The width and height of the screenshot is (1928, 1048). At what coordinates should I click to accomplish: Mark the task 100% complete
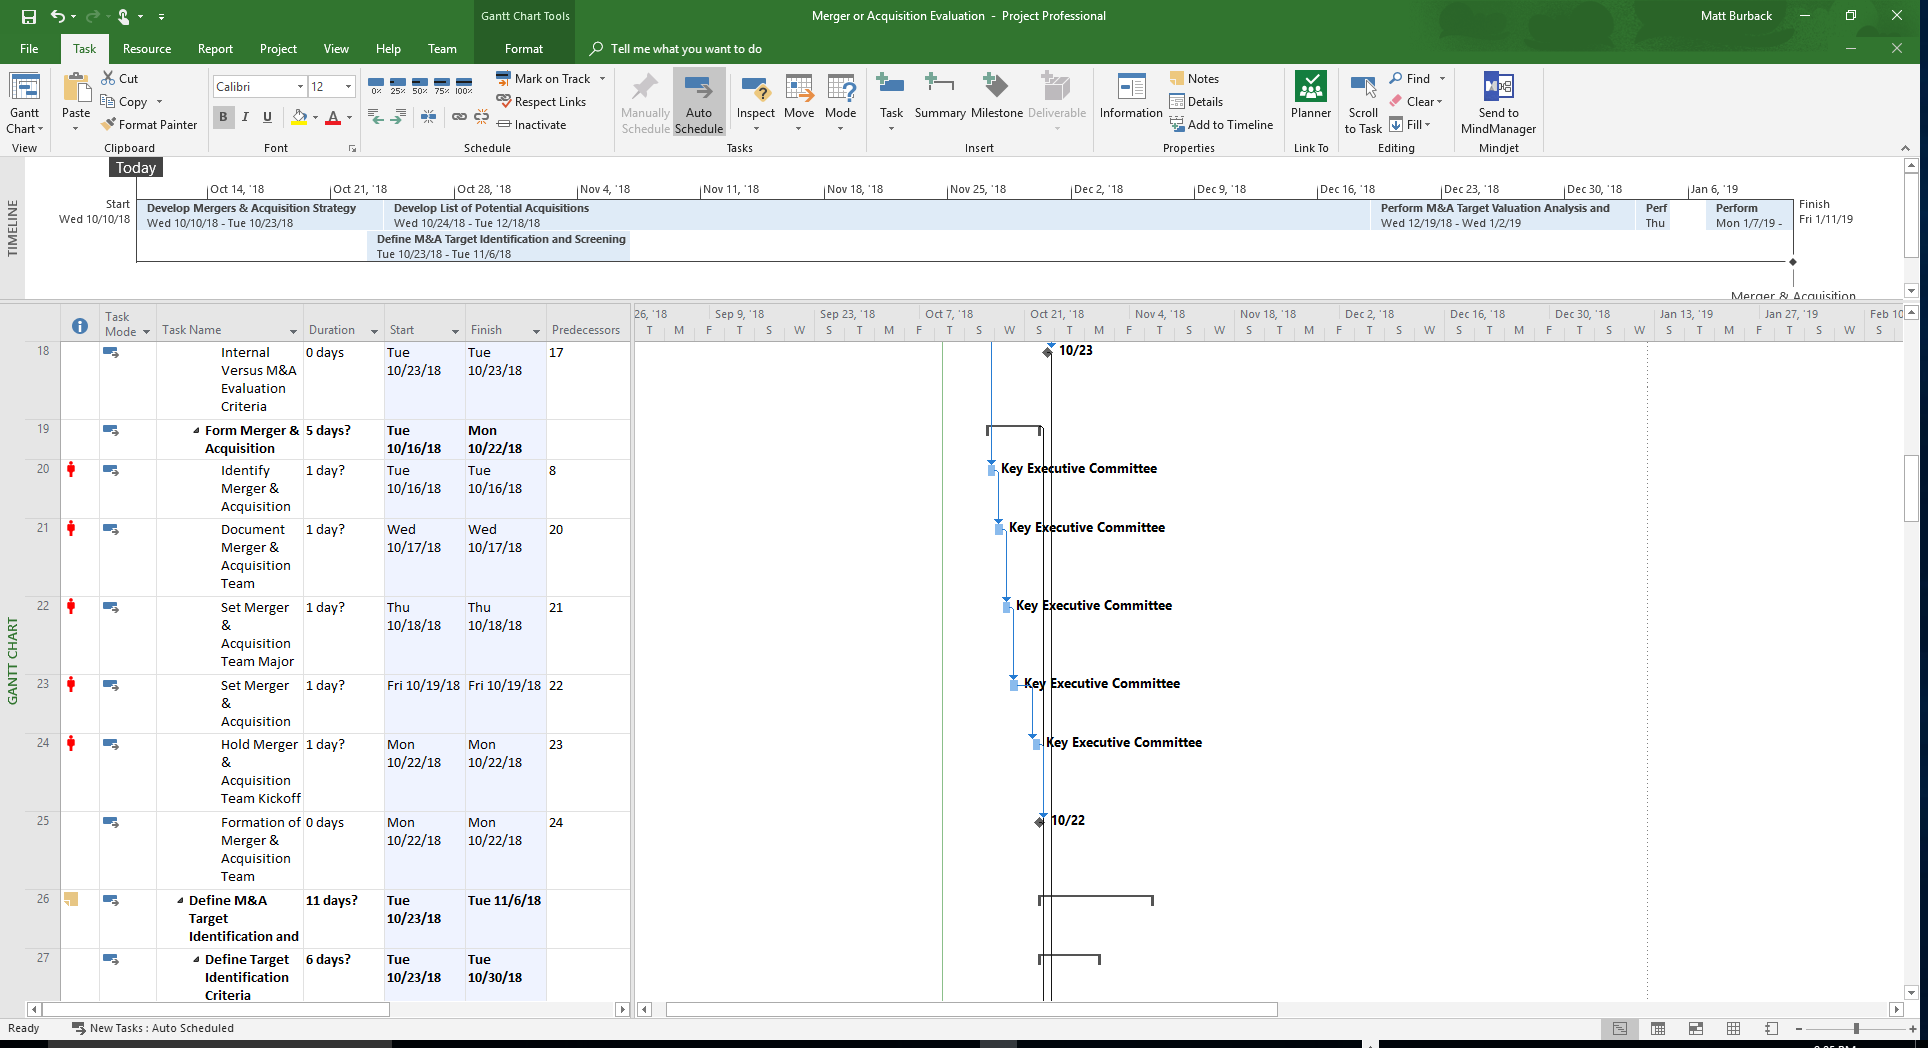click(x=462, y=85)
